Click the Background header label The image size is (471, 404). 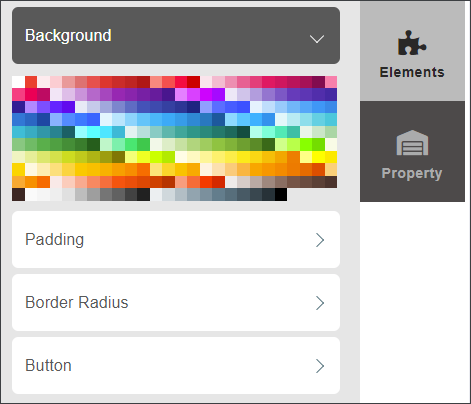tap(68, 35)
